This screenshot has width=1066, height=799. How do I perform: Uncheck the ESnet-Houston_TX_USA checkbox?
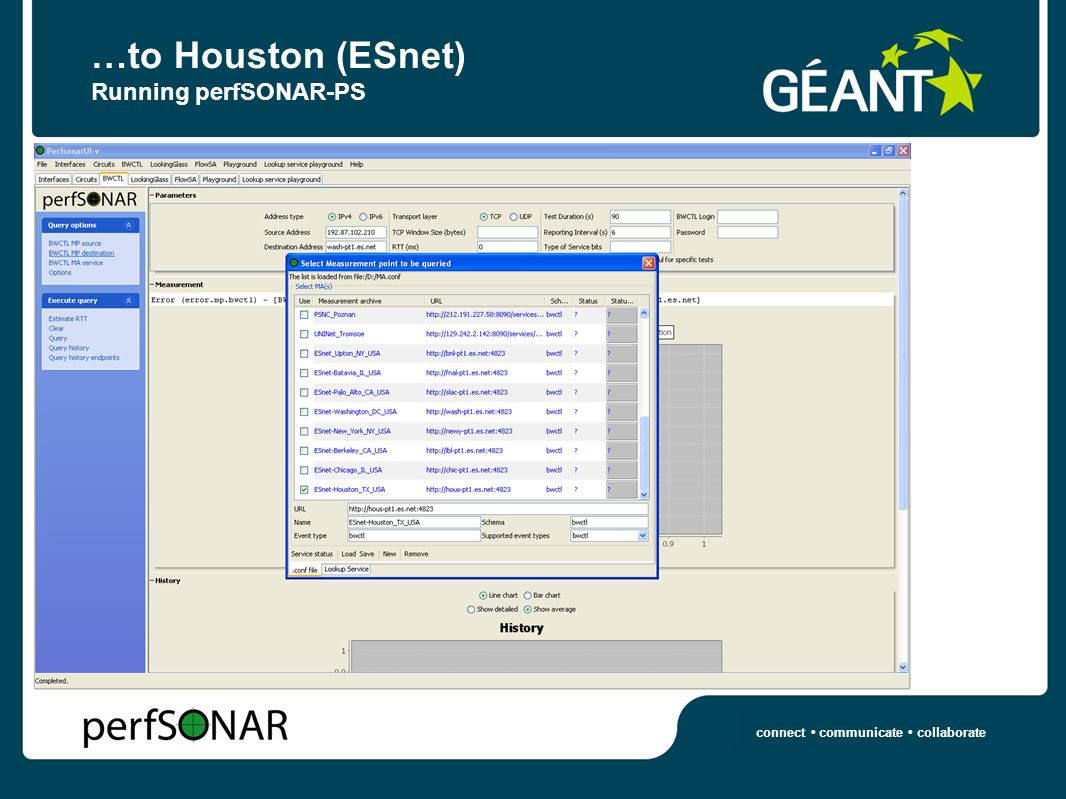[x=304, y=490]
